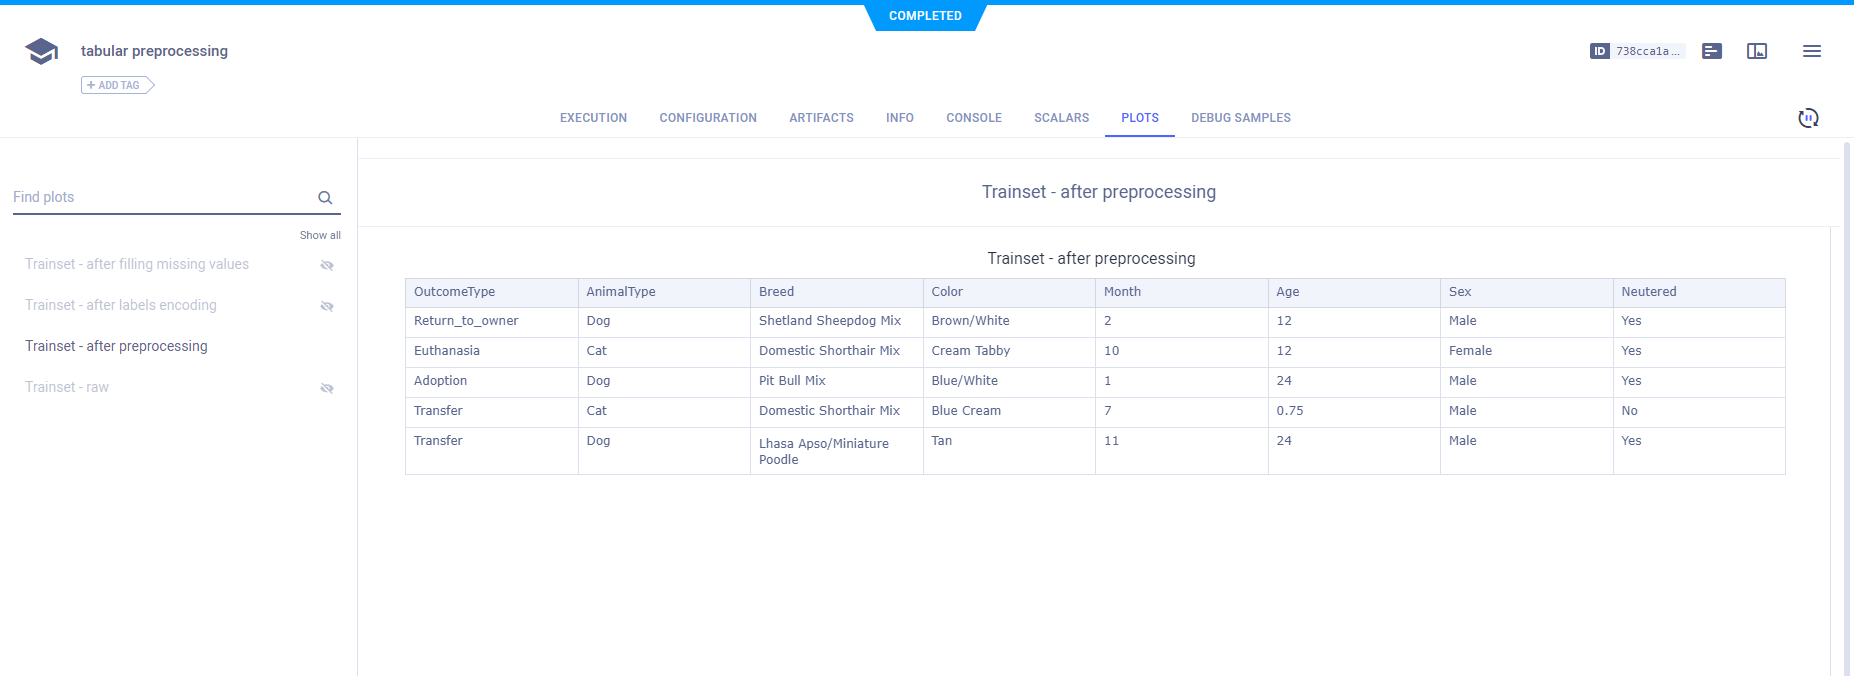Open the CONFIGURATION tab
Image resolution: width=1854 pixels, height=676 pixels.
(708, 118)
